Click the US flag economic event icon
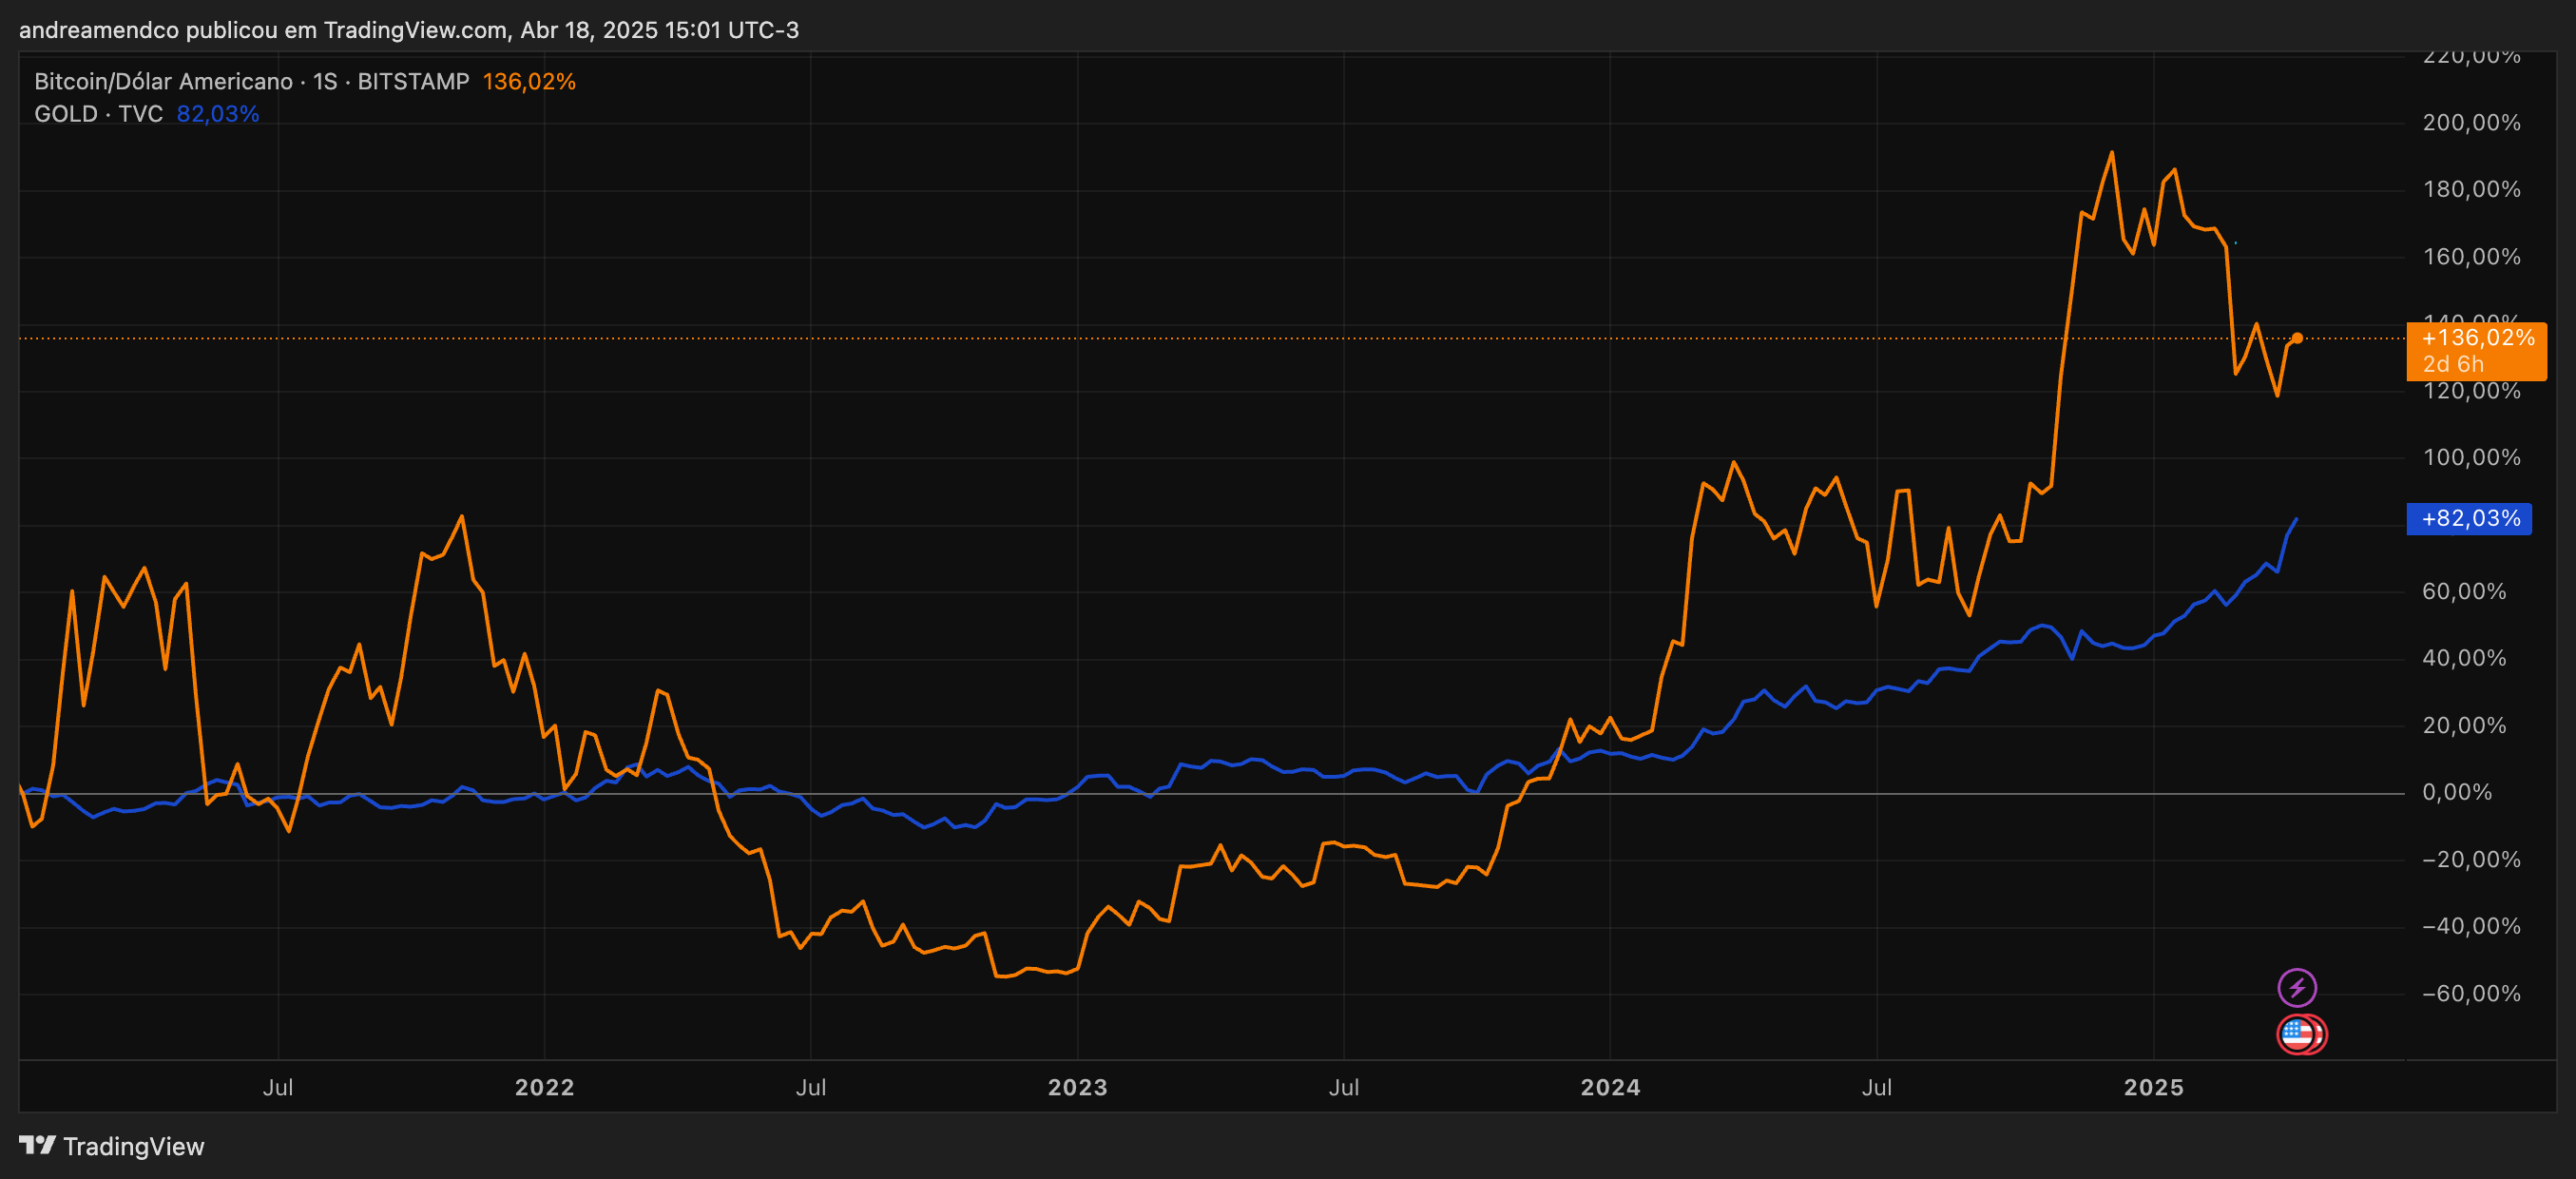The width and height of the screenshot is (2576, 1179). (x=2297, y=1034)
